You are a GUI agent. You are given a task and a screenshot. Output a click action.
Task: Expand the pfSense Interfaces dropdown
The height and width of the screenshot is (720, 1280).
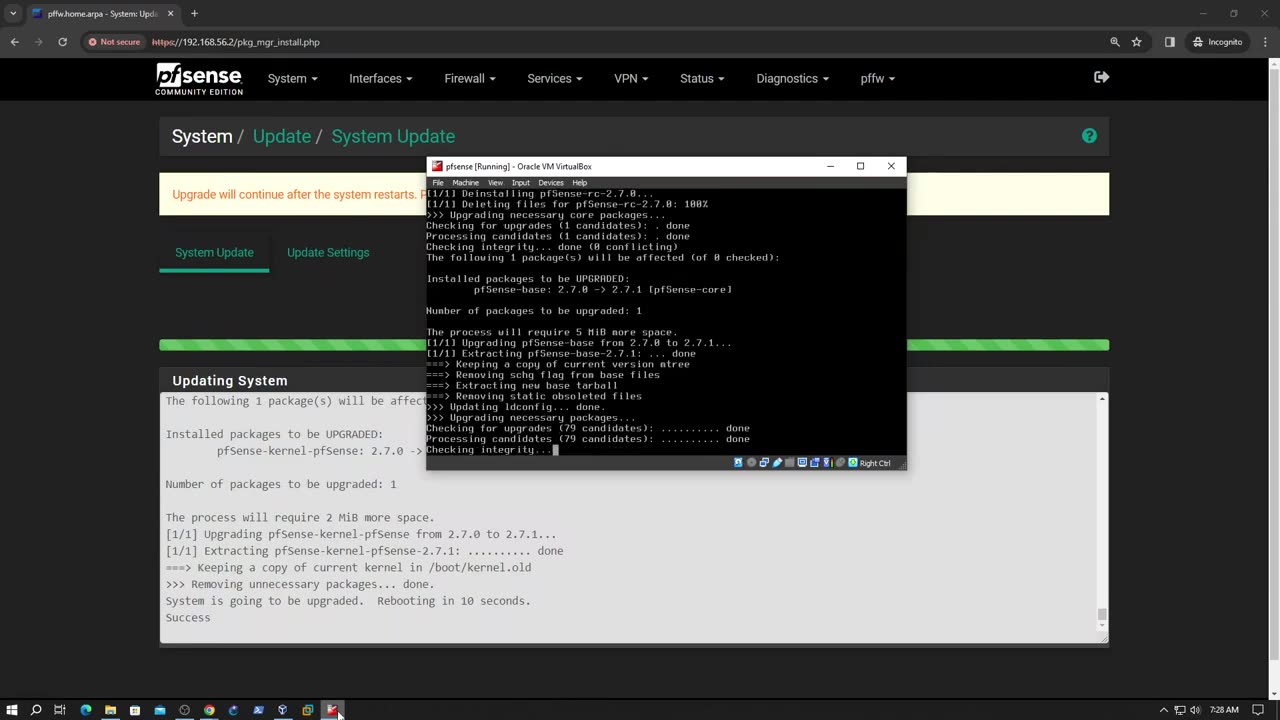[x=381, y=79]
